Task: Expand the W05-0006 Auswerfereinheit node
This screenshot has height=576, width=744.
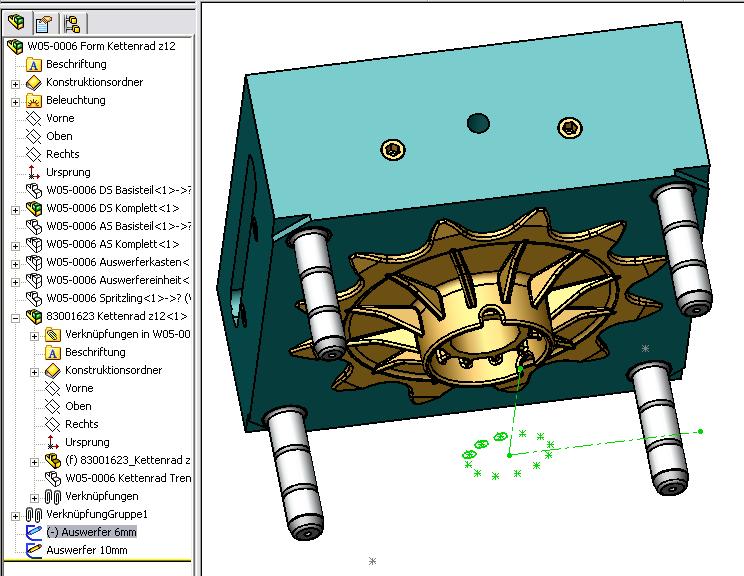Action: (15, 282)
